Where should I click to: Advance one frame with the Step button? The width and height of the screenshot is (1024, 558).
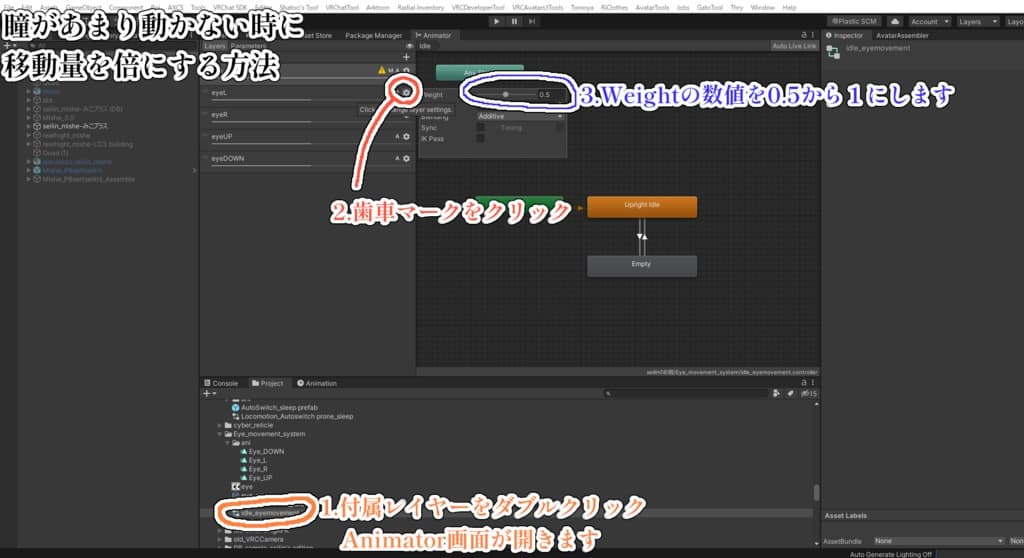tap(532, 22)
